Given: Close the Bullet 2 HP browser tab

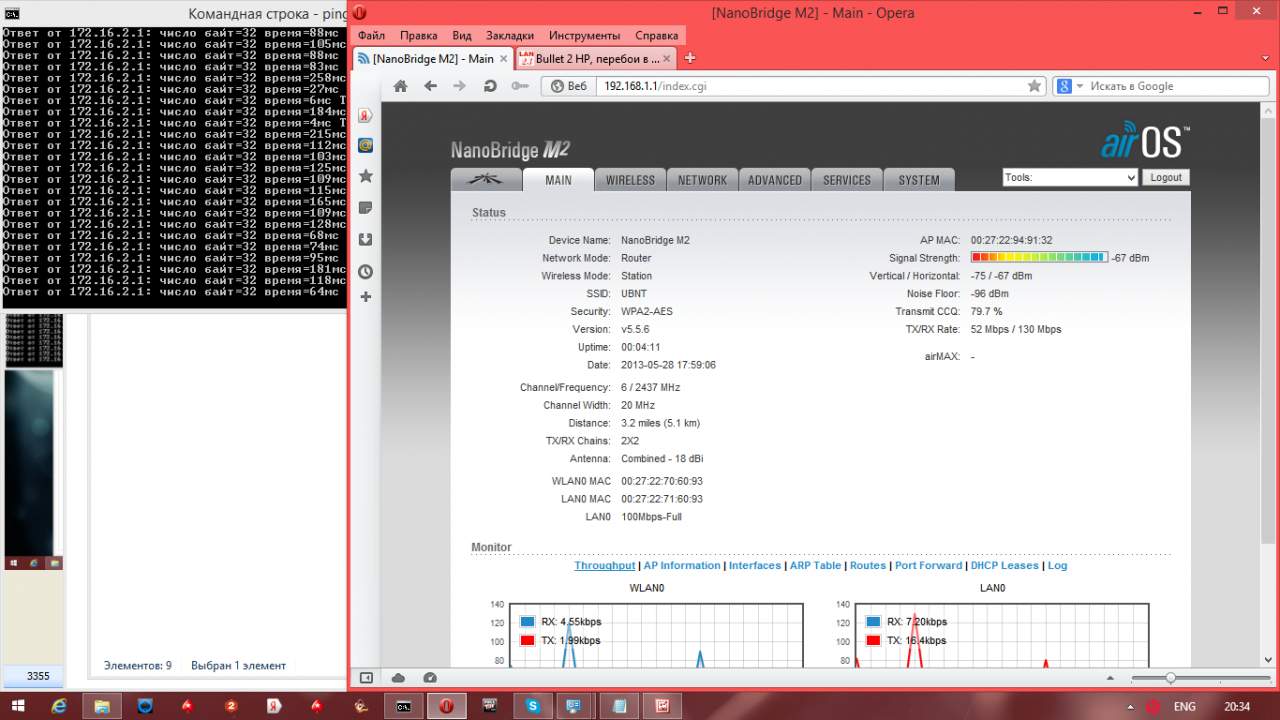Looking at the screenshot, I should coord(668,58).
